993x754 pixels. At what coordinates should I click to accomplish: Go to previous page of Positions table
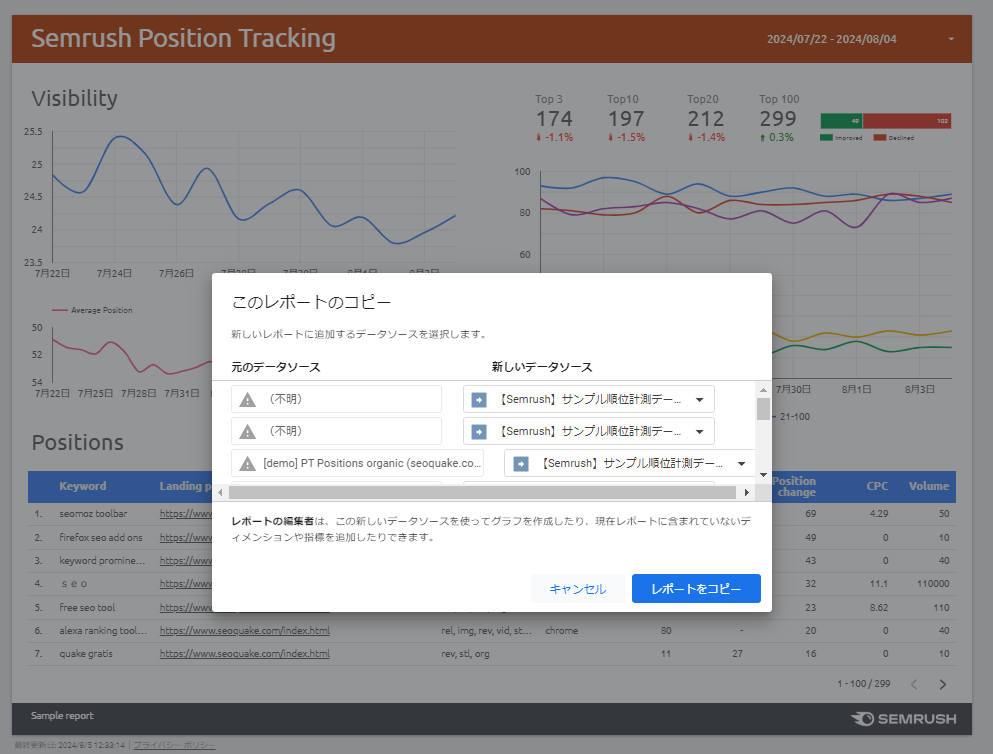click(x=914, y=684)
